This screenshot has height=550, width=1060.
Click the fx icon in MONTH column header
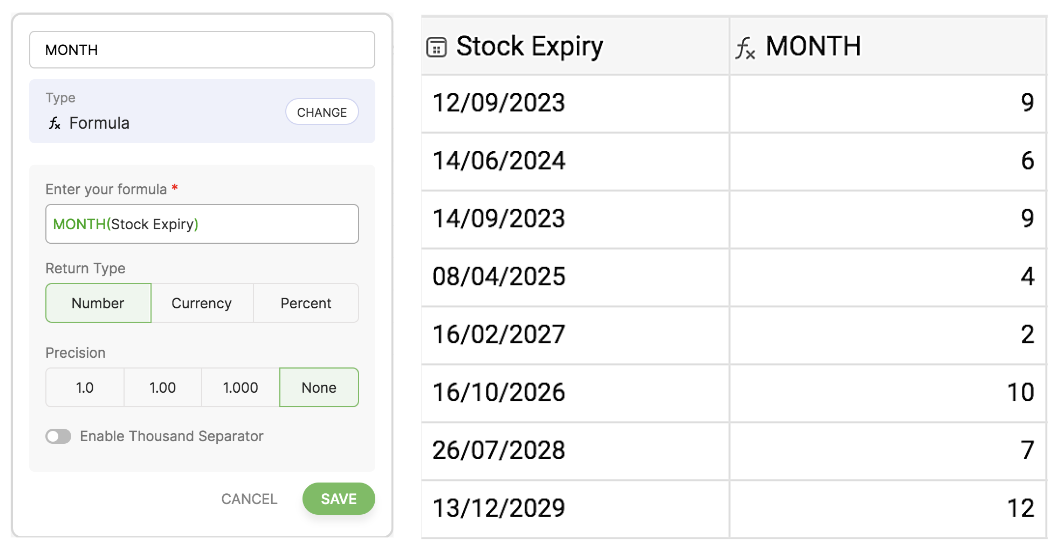pyautogui.click(x=745, y=47)
